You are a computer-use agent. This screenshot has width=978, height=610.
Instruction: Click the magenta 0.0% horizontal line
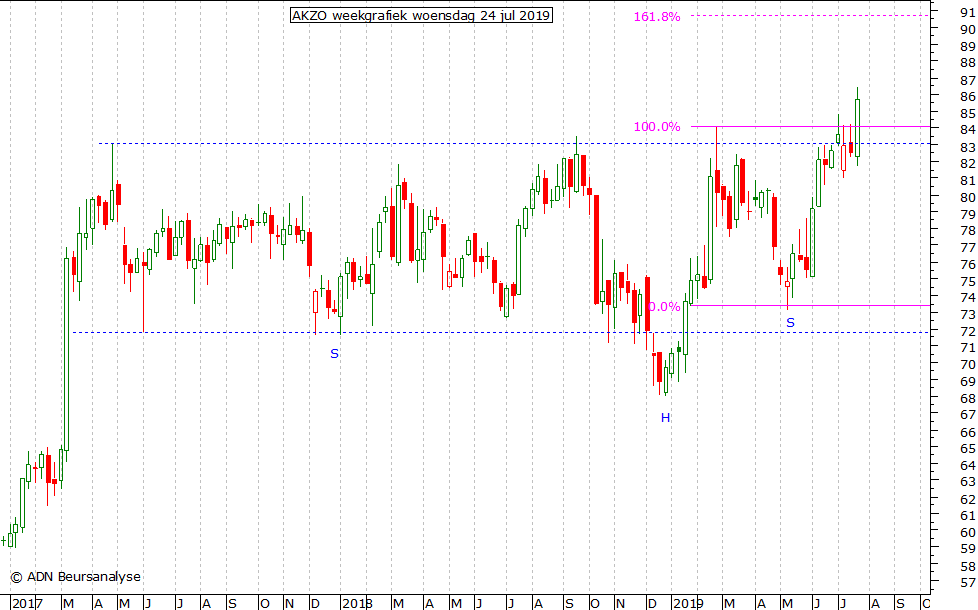(811, 305)
